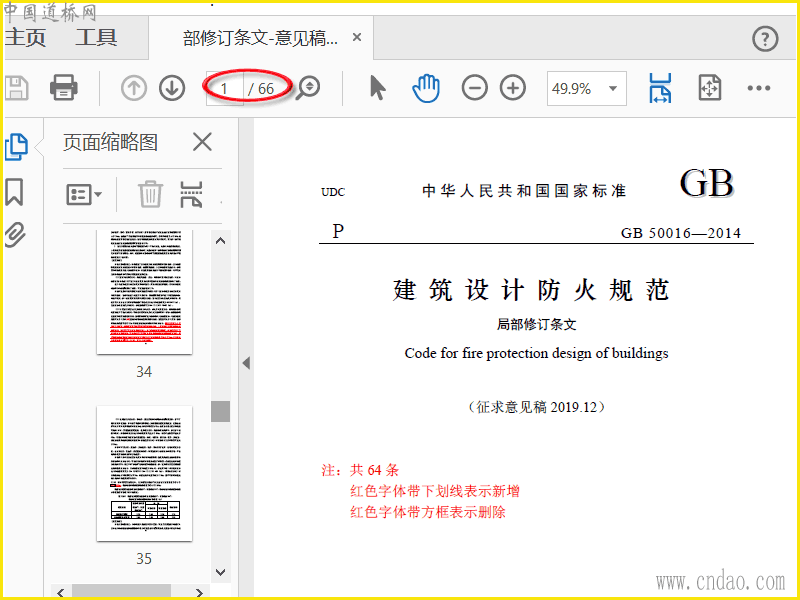Image resolution: width=800 pixels, height=600 pixels.
Task: Click the thumbnail print pages icon
Action: point(191,194)
